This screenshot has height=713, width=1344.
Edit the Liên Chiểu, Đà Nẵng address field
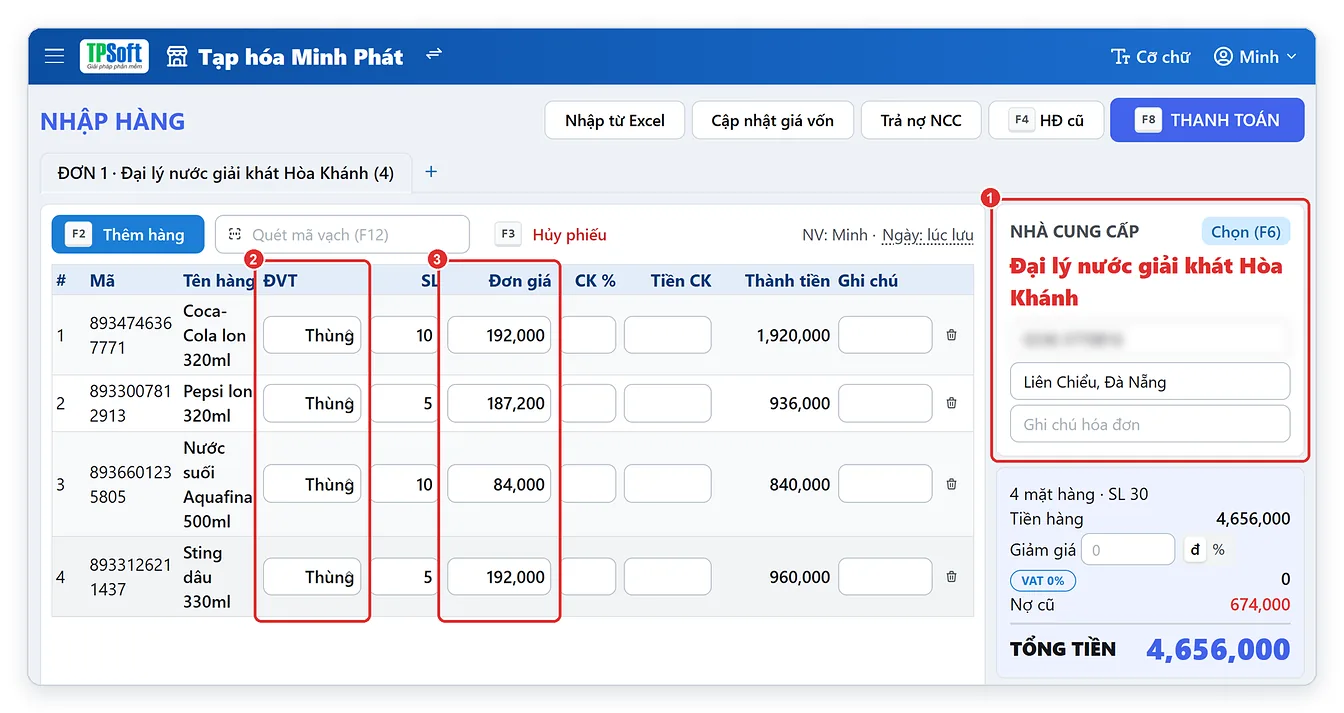pyautogui.click(x=1150, y=382)
